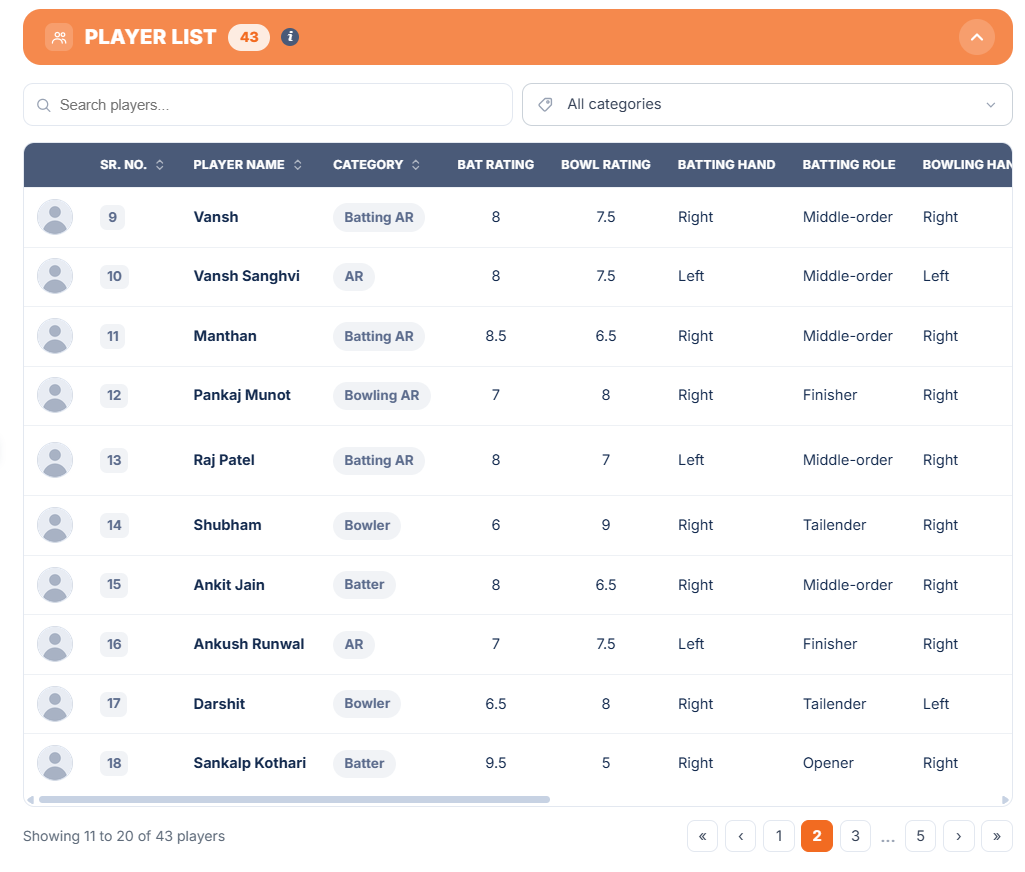Viewport: 1025px width, 872px height.
Task: Click current page 2 button
Action: pyautogui.click(x=816, y=836)
